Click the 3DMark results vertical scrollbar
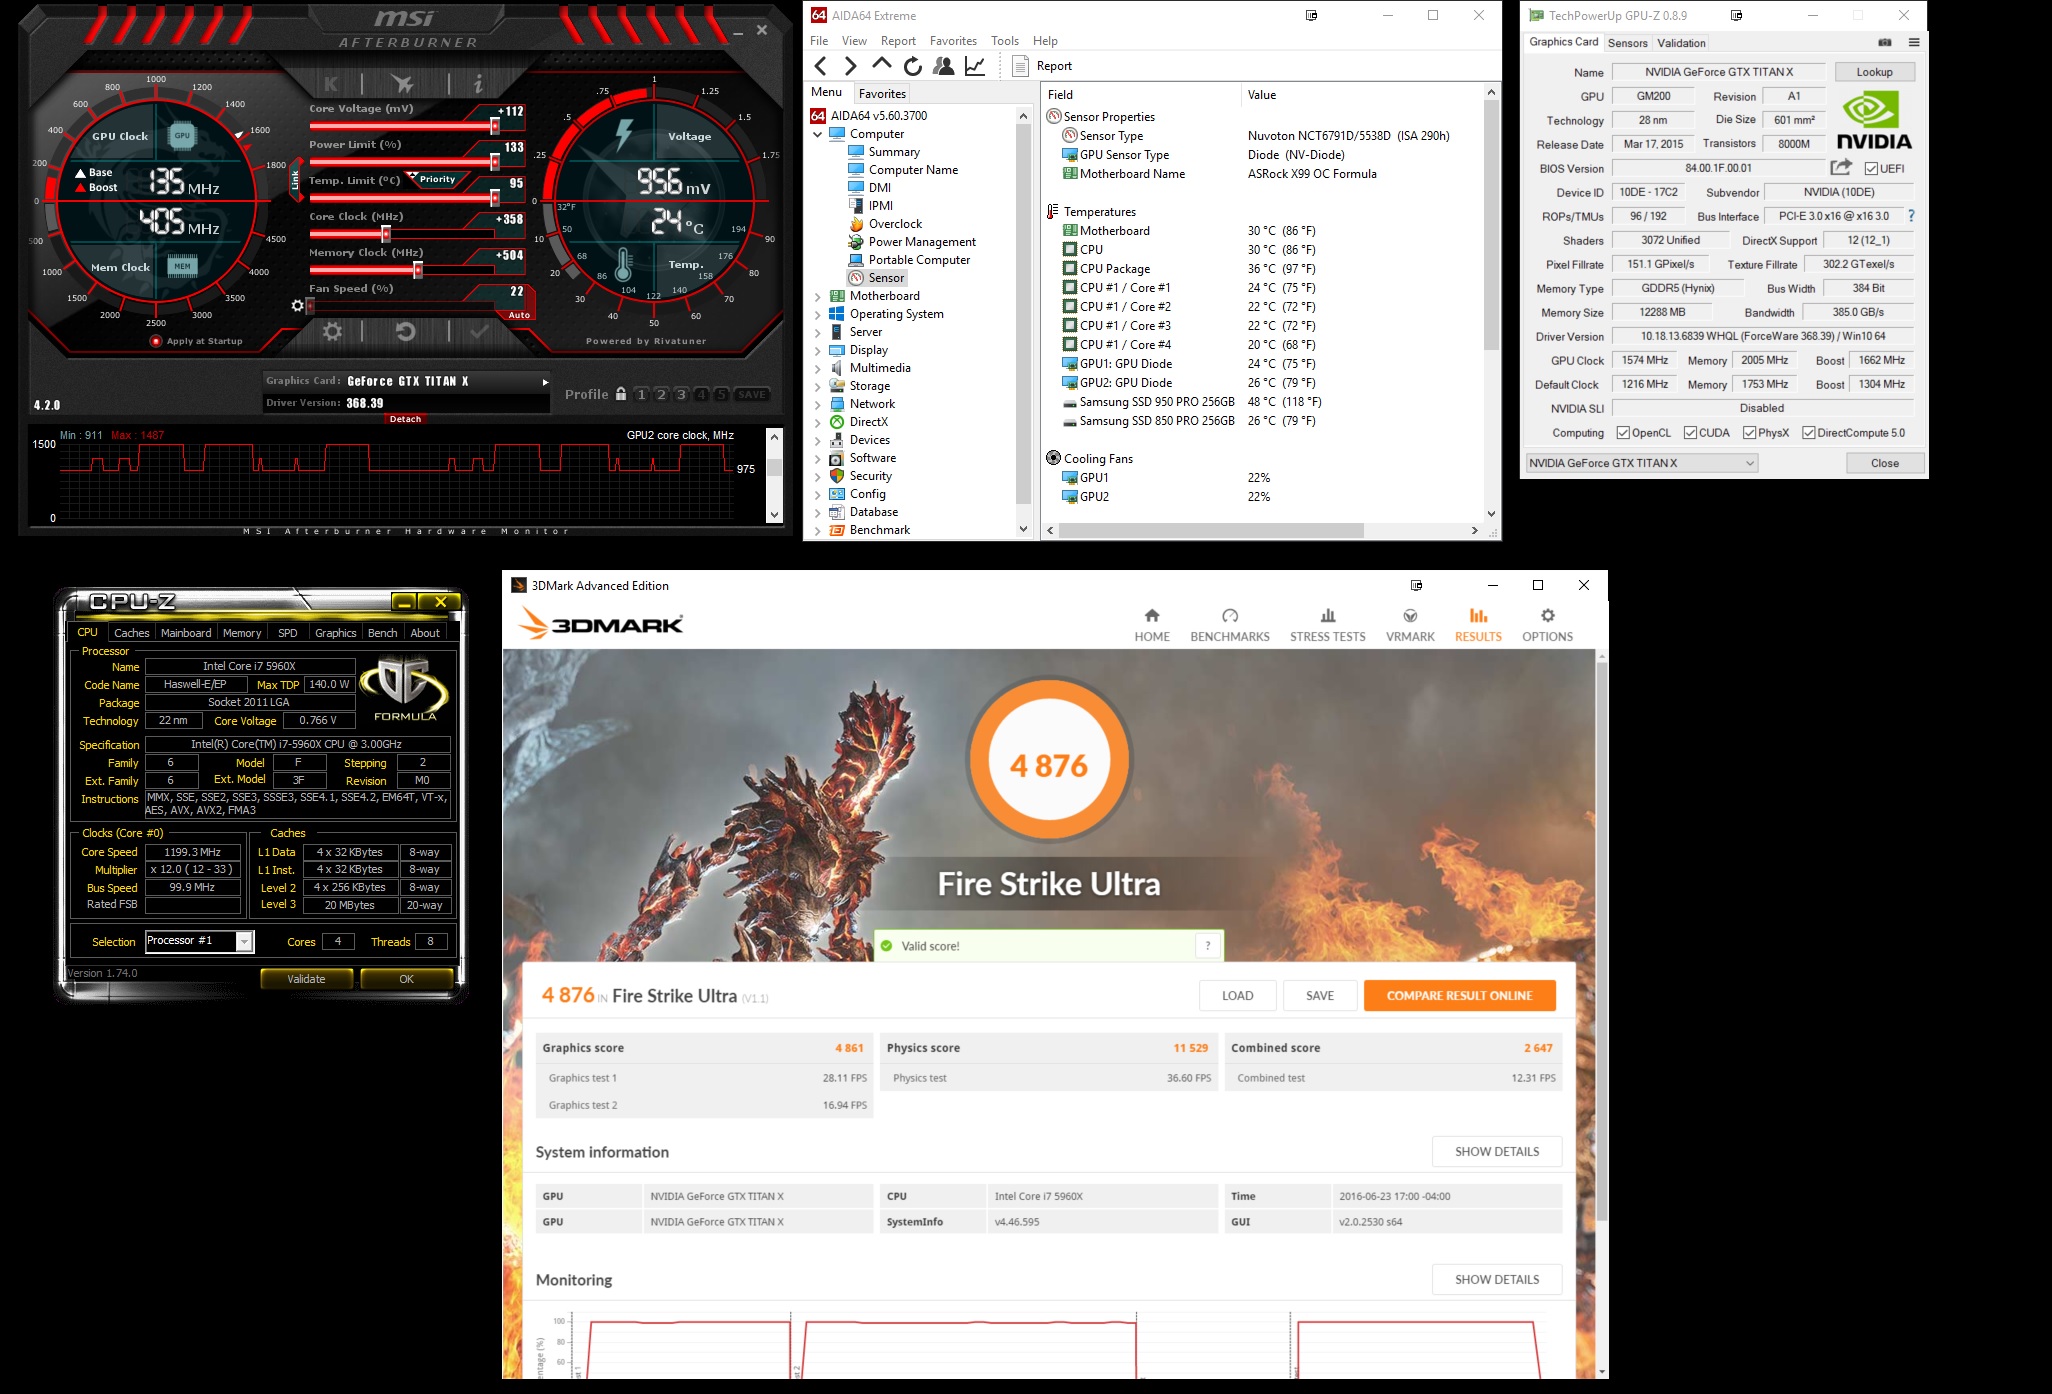 (x=1602, y=940)
